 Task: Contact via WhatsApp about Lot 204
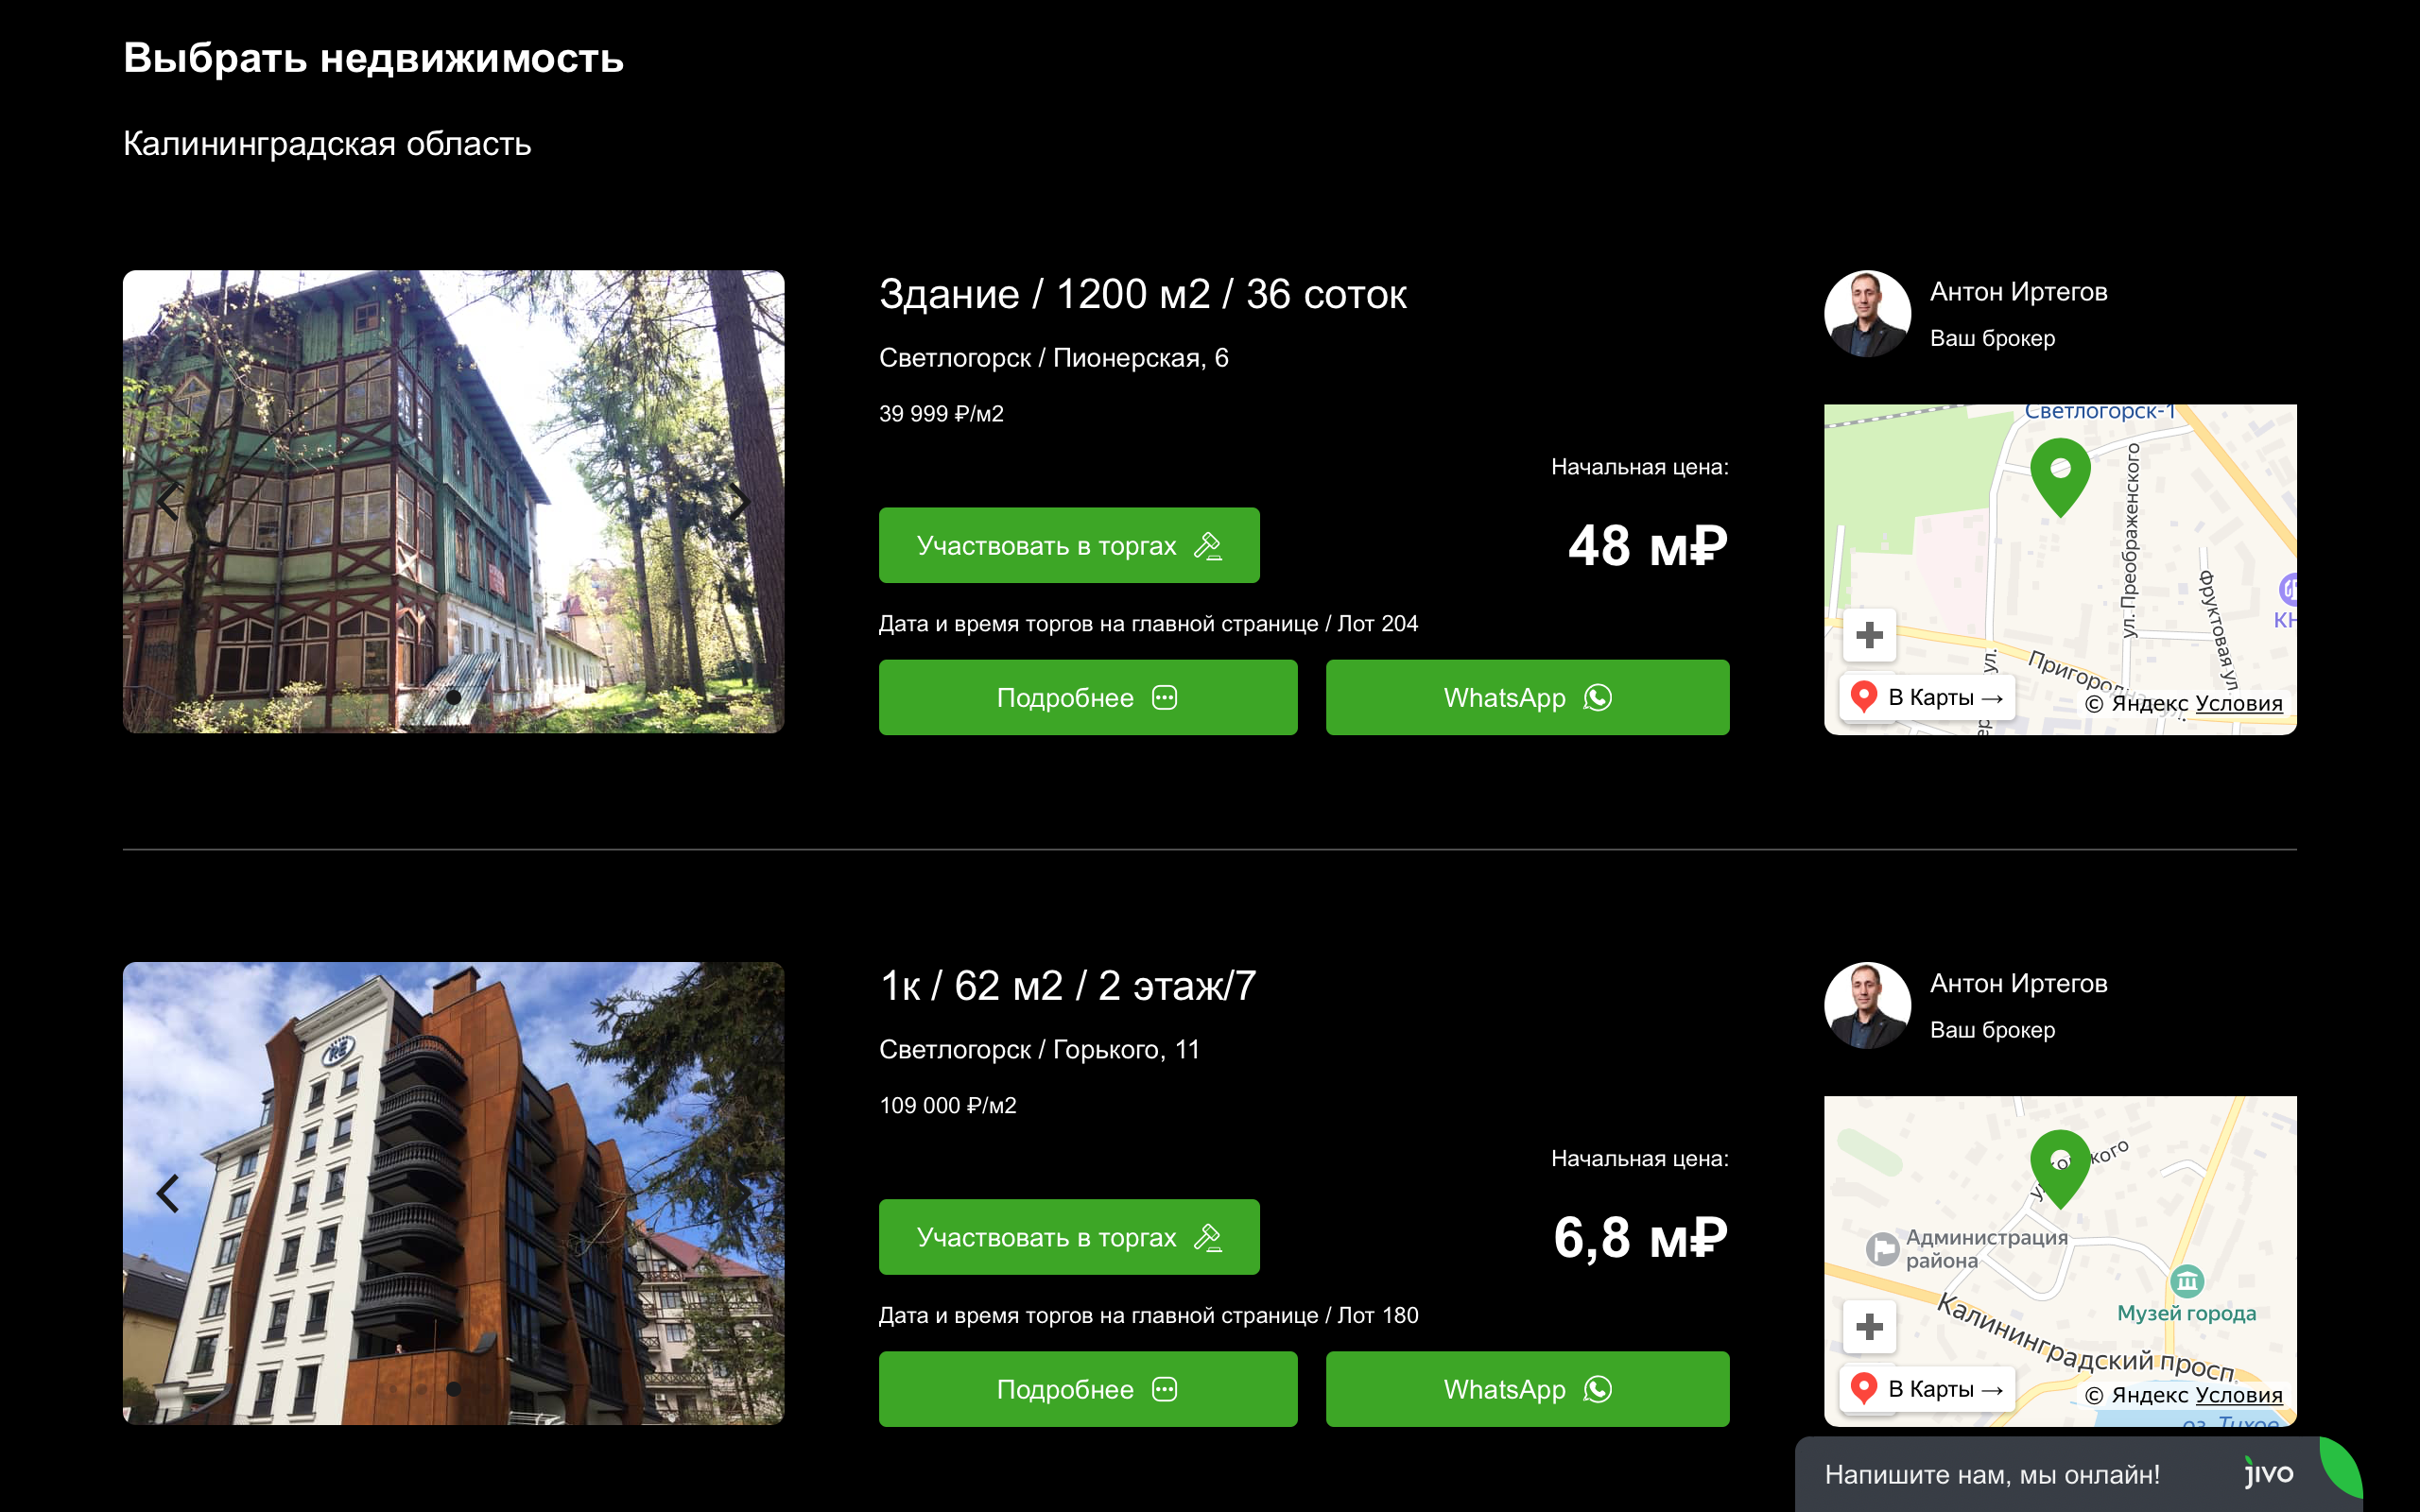click(1527, 697)
